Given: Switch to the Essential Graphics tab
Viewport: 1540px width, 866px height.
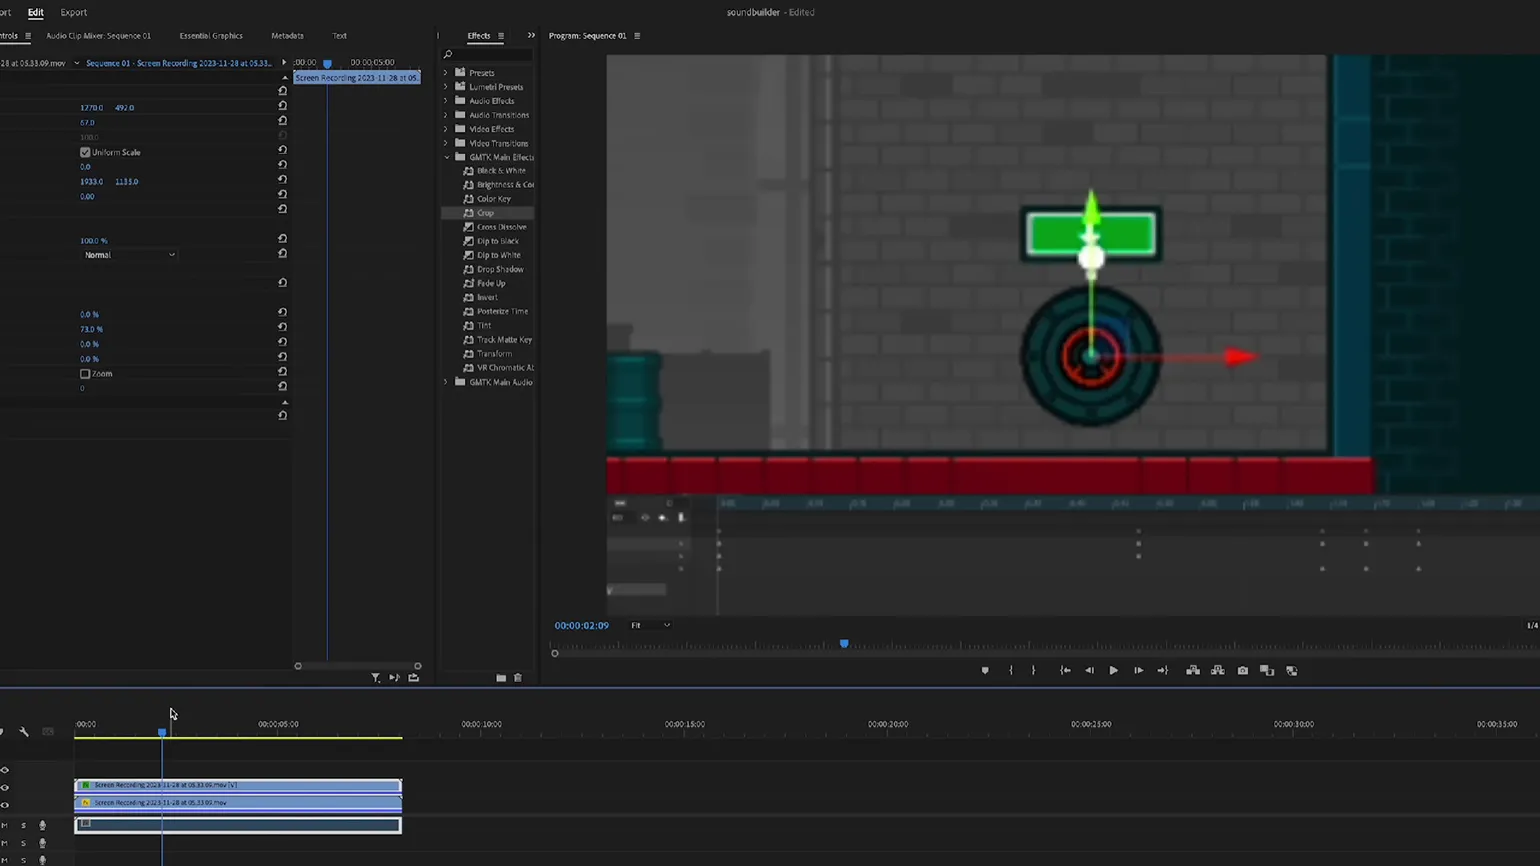Looking at the screenshot, I should click(x=211, y=36).
